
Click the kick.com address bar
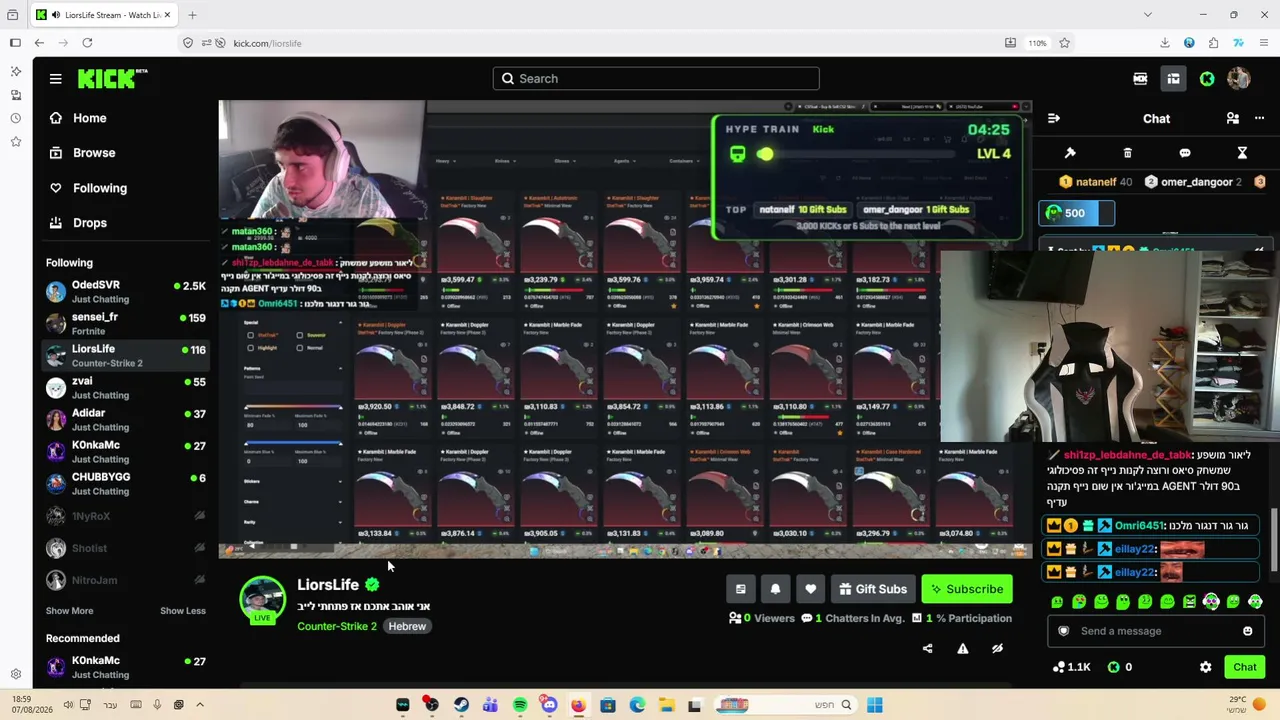(x=600, y=43)
